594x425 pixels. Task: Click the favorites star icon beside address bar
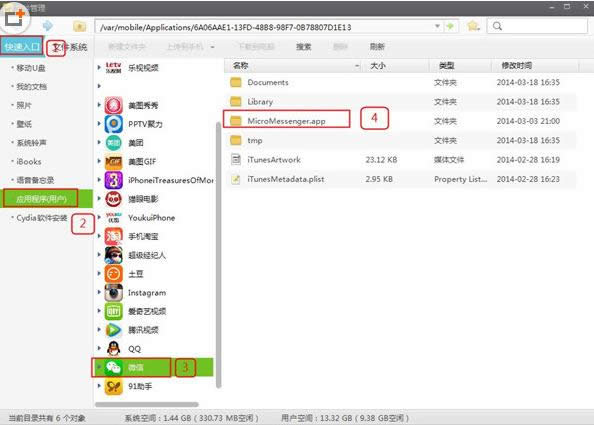pos(473,26)
